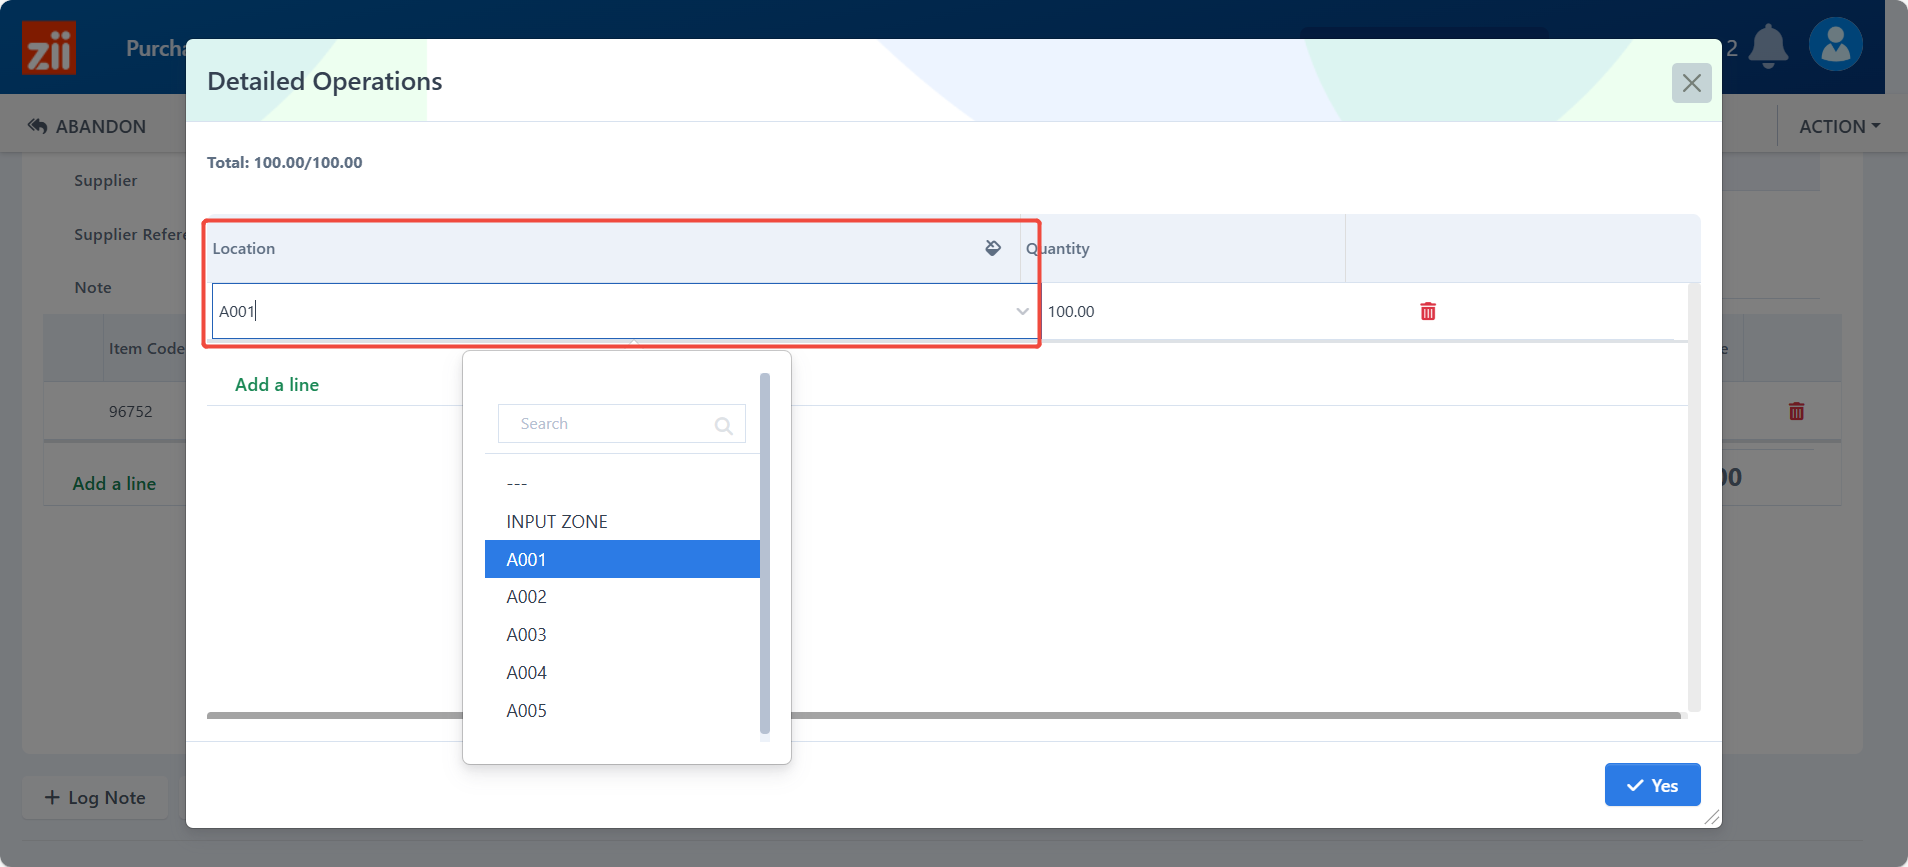
Task: Pick the blank '---' location option
Action: coord(517,484)
